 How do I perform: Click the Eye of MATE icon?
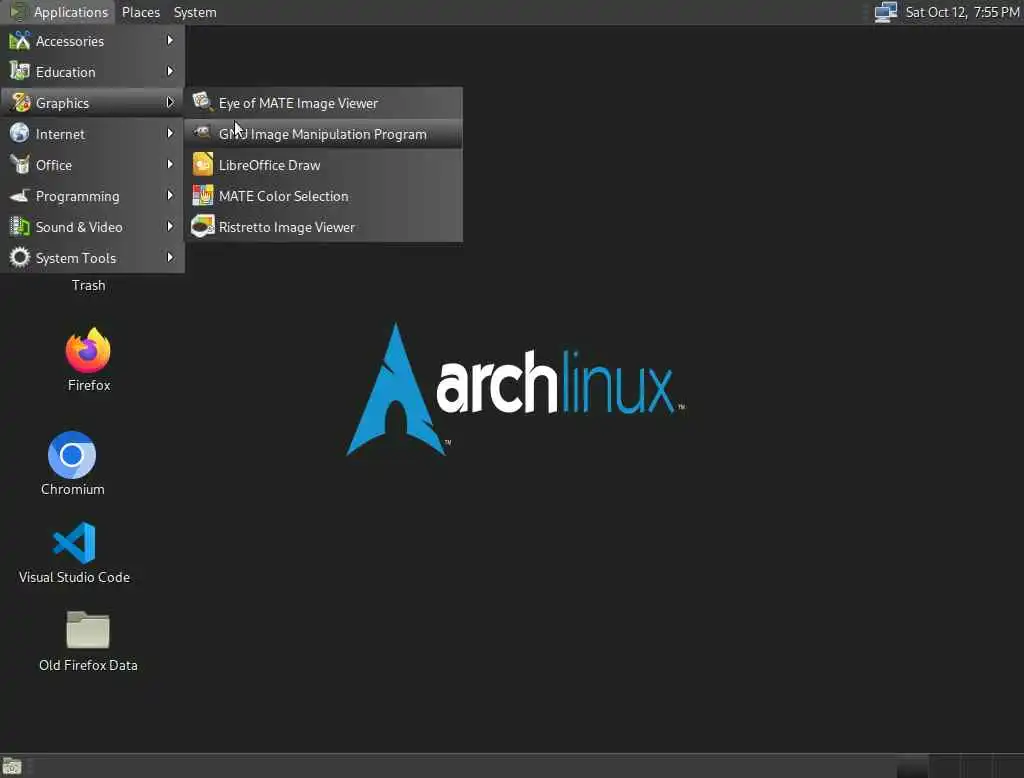click(202, 102)
